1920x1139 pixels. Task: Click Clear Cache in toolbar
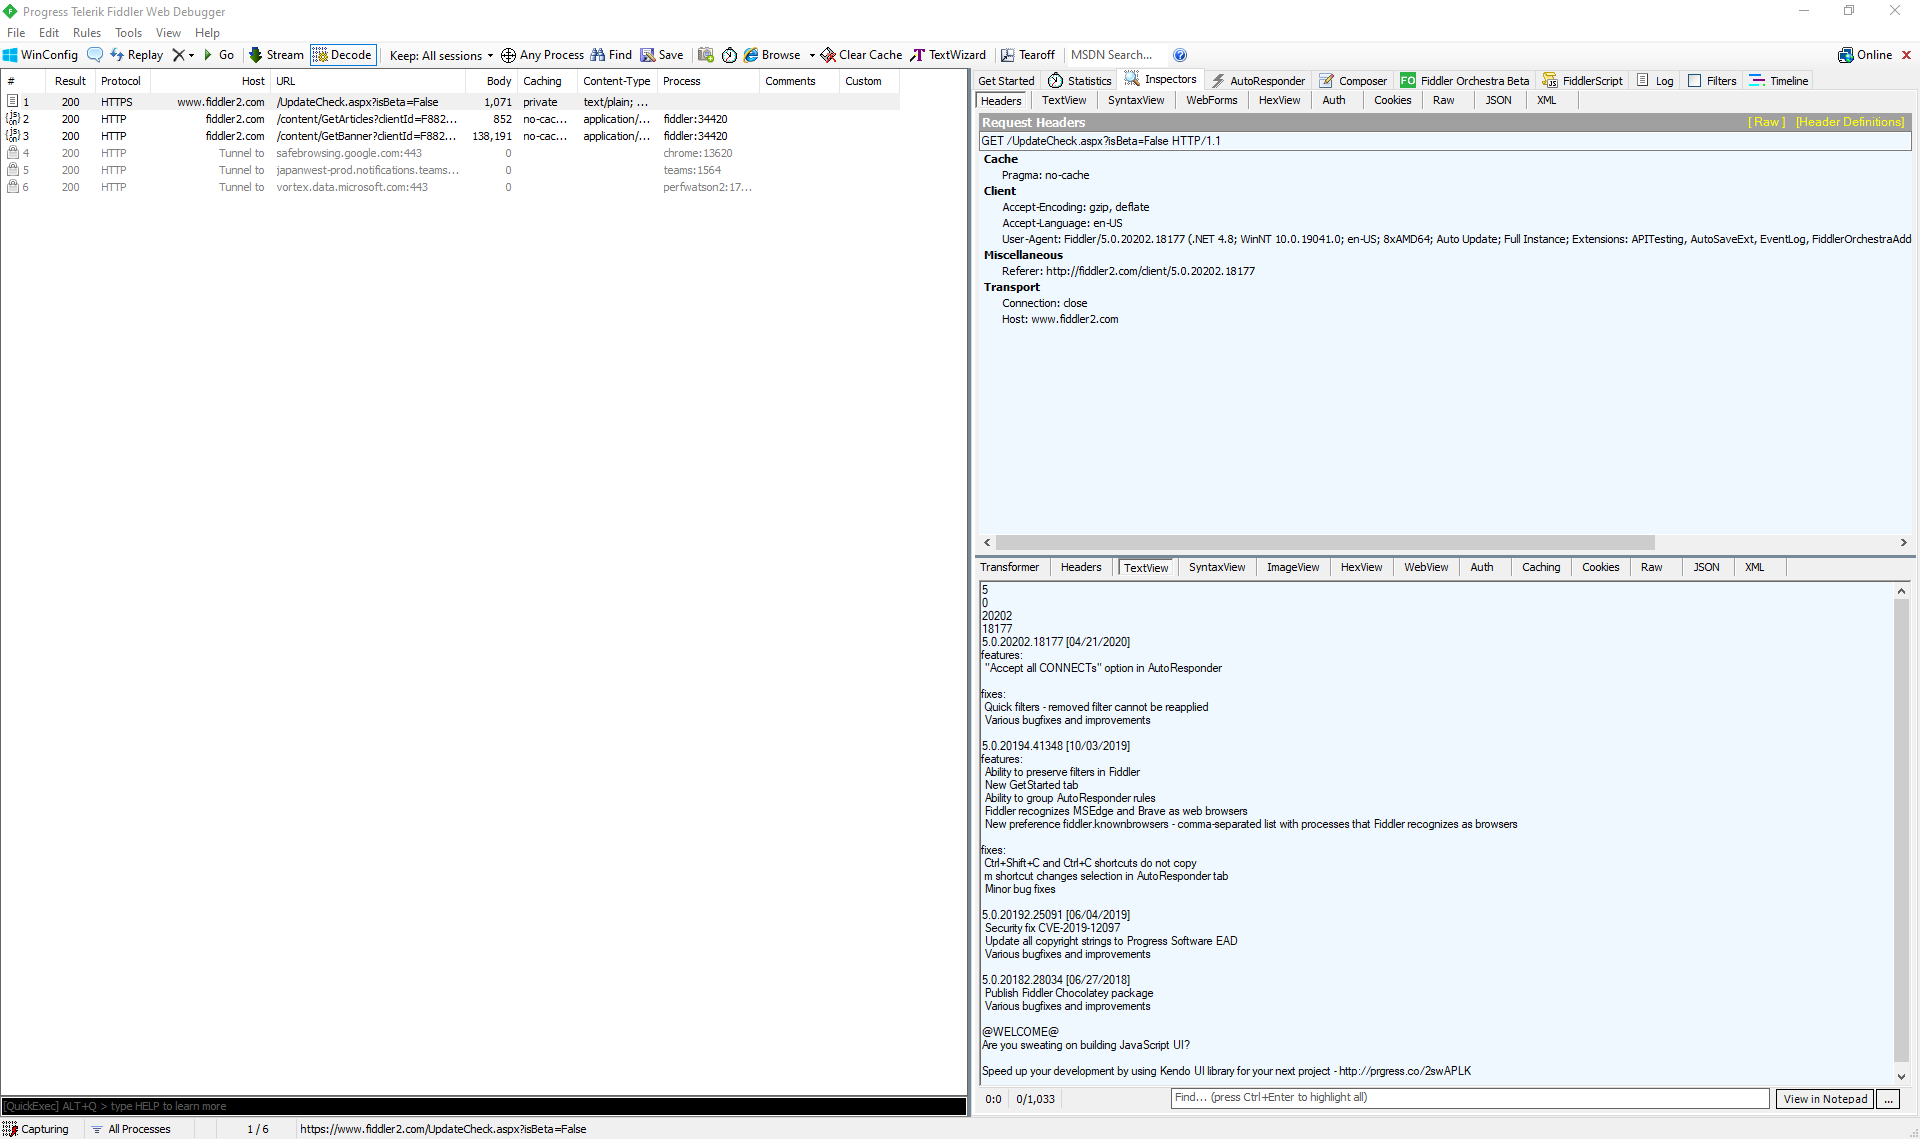coord(861,55)
